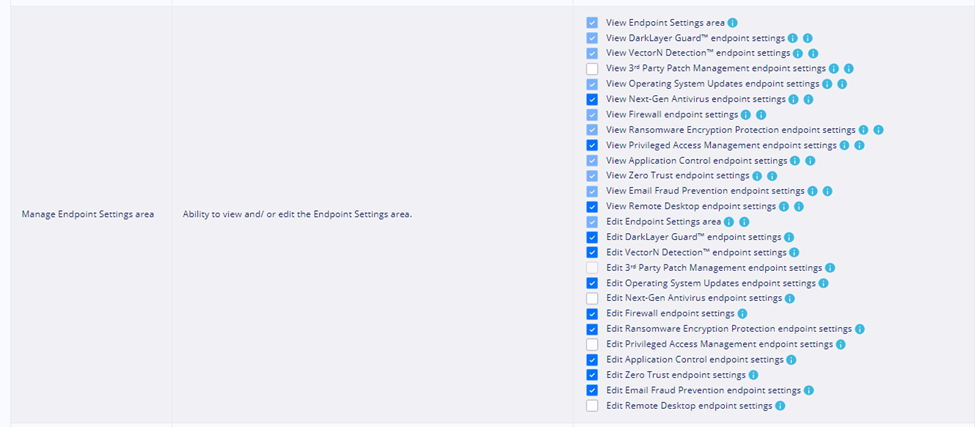Image resolution: width=975 pixels, height=427 pixels.
Task: Select the 'Manage Endpoint Settings area' cell text
Action: point(88,214)
